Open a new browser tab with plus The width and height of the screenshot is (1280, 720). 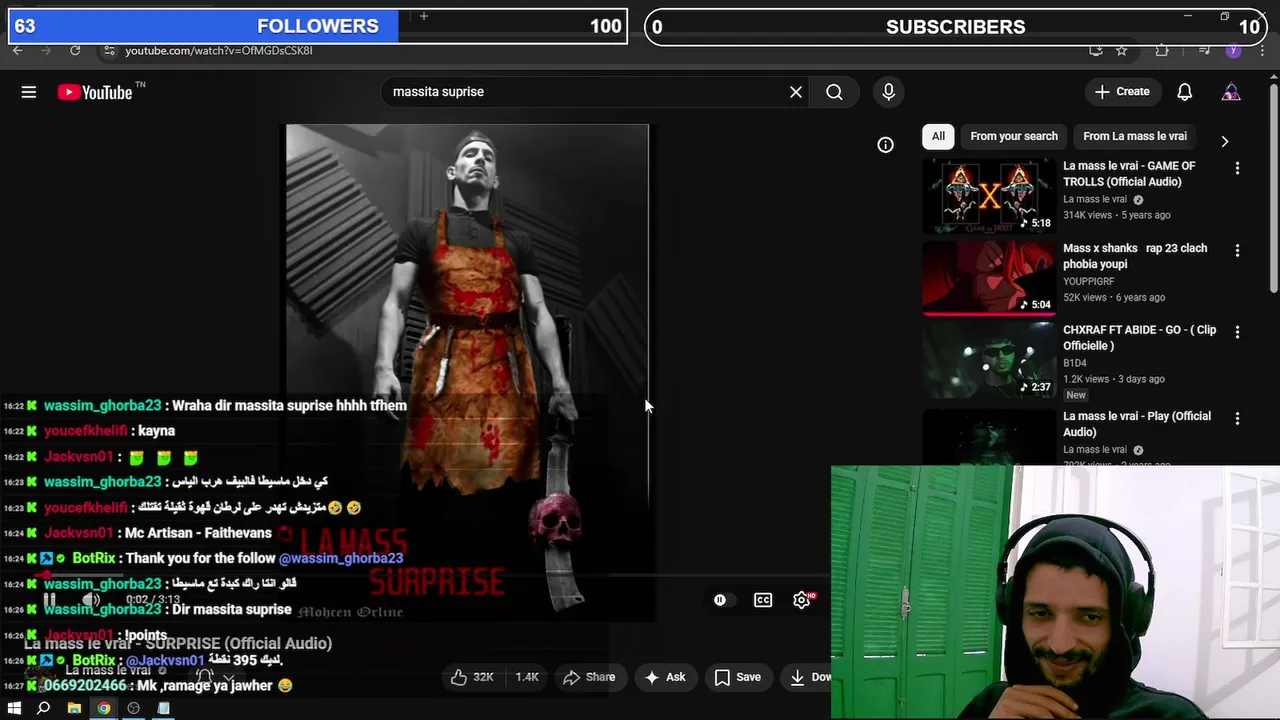(x=424, y=16)
